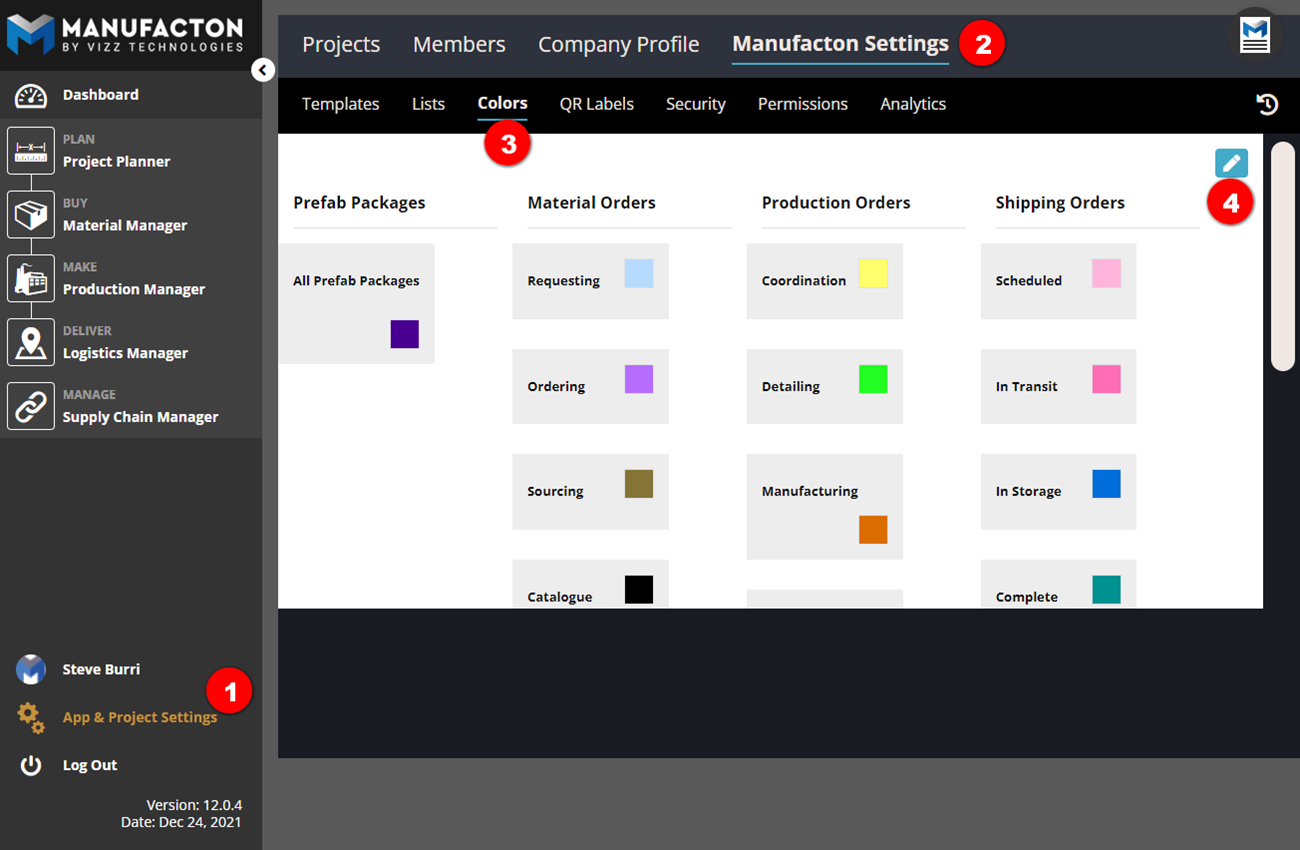Open the QR Labels tab

(x=596, y=104)
